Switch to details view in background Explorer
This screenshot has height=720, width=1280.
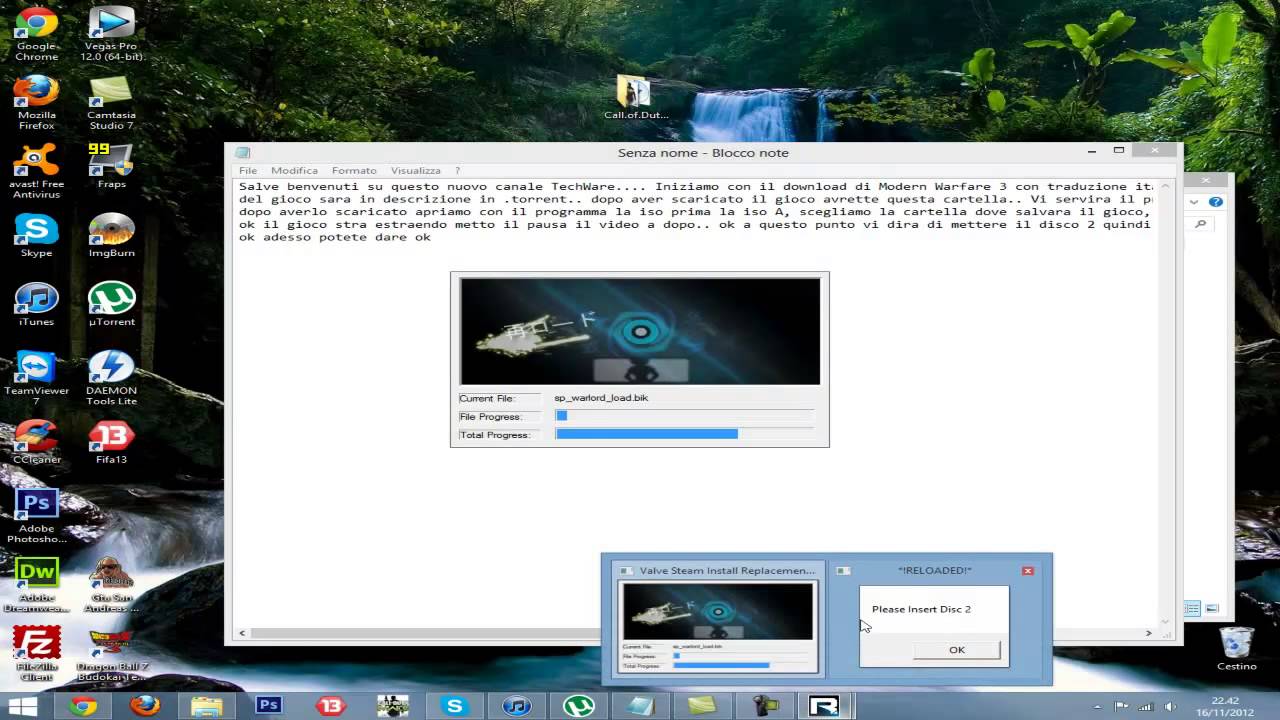(1192, 608)
